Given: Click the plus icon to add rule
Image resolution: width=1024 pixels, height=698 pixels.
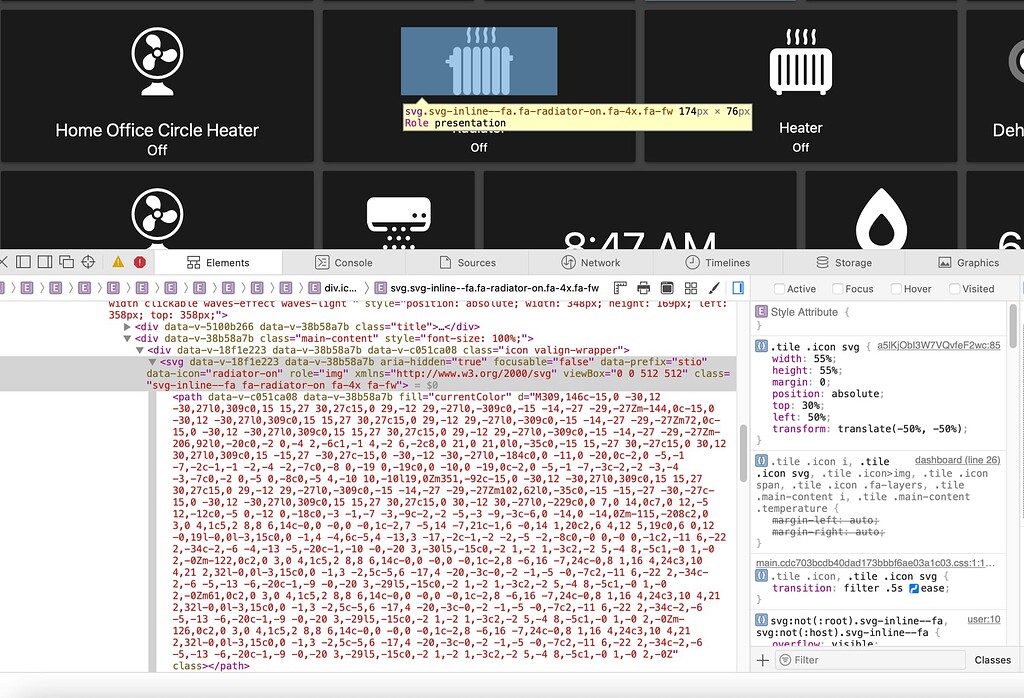Looking at the screenshot, I should coord(763,660).
